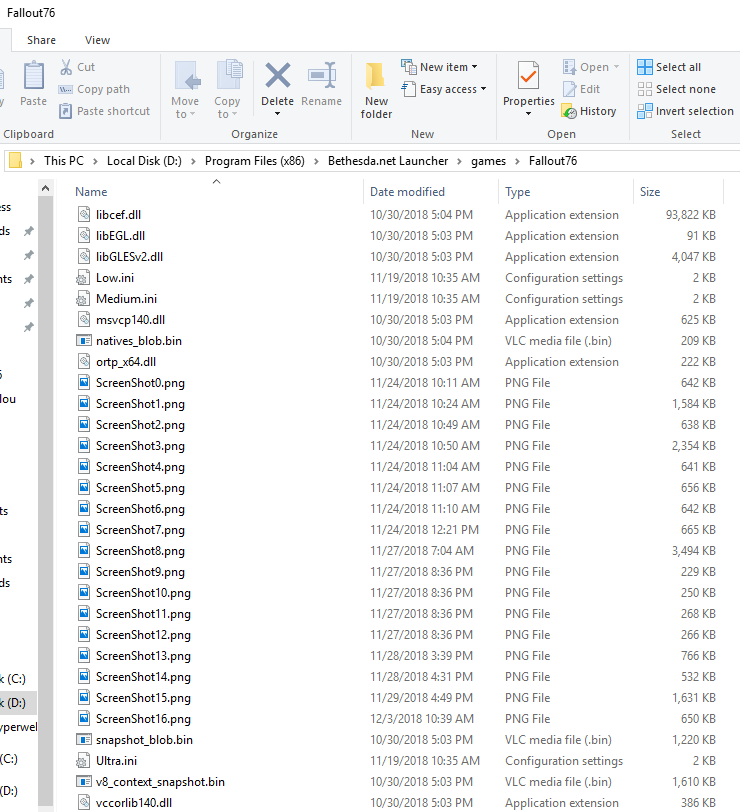Click the Copy path icon

click(65, 89)
